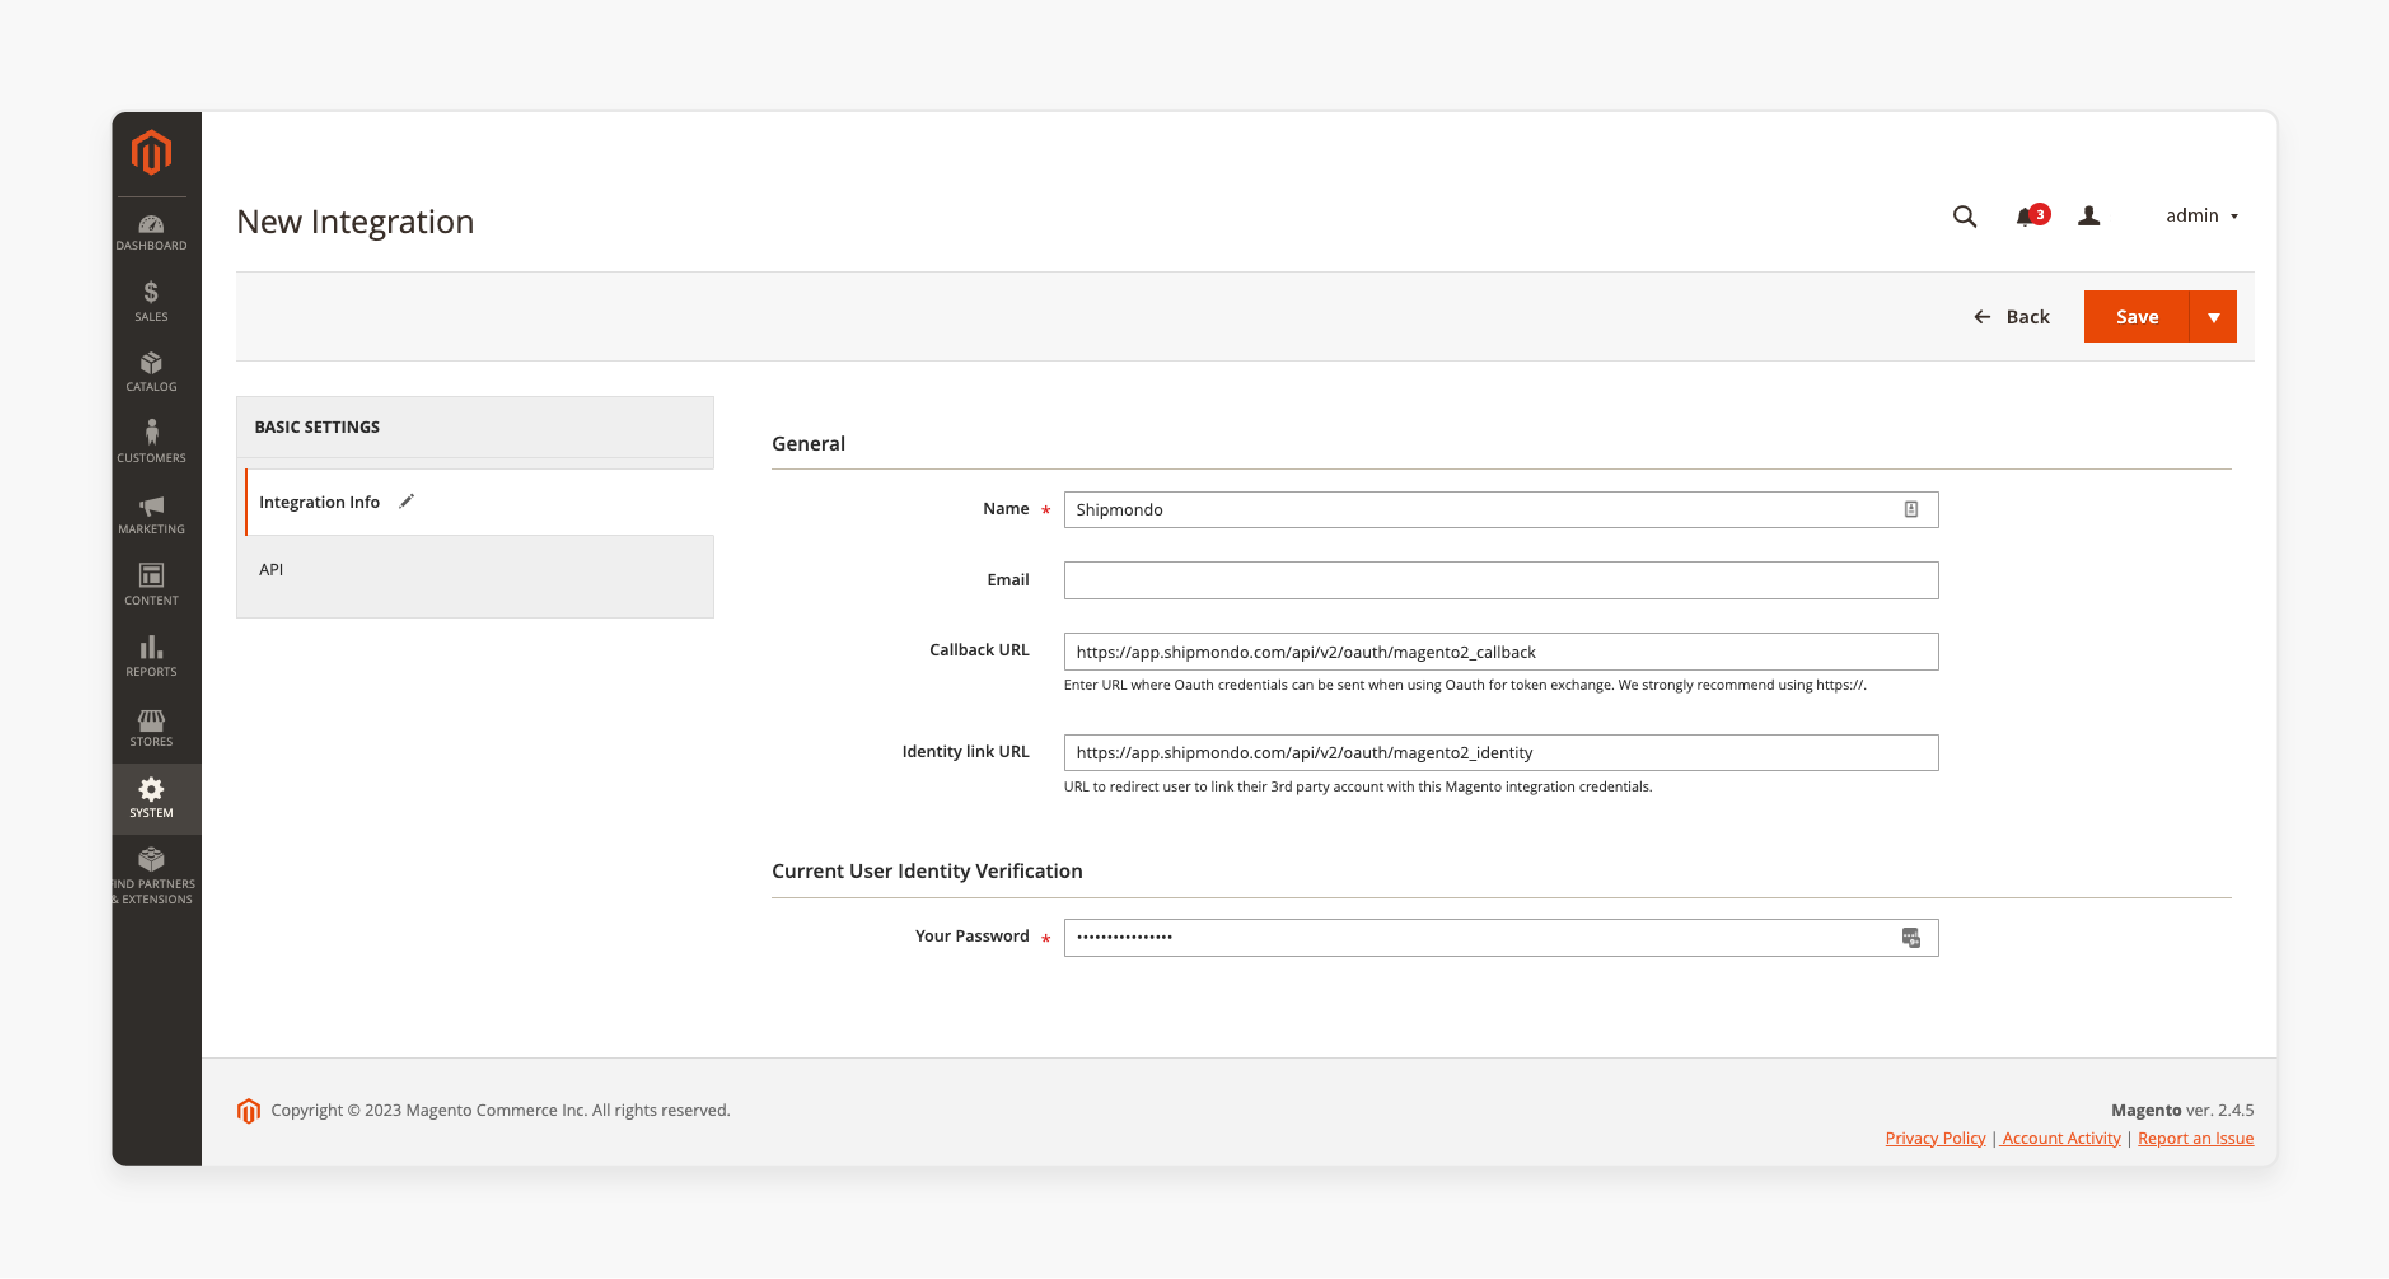The height and width of the screenshot is (1279, 2389).
Task: Expand the Save button dropdown arrow
Action: pyautogui.click(x=2213, y=317)
